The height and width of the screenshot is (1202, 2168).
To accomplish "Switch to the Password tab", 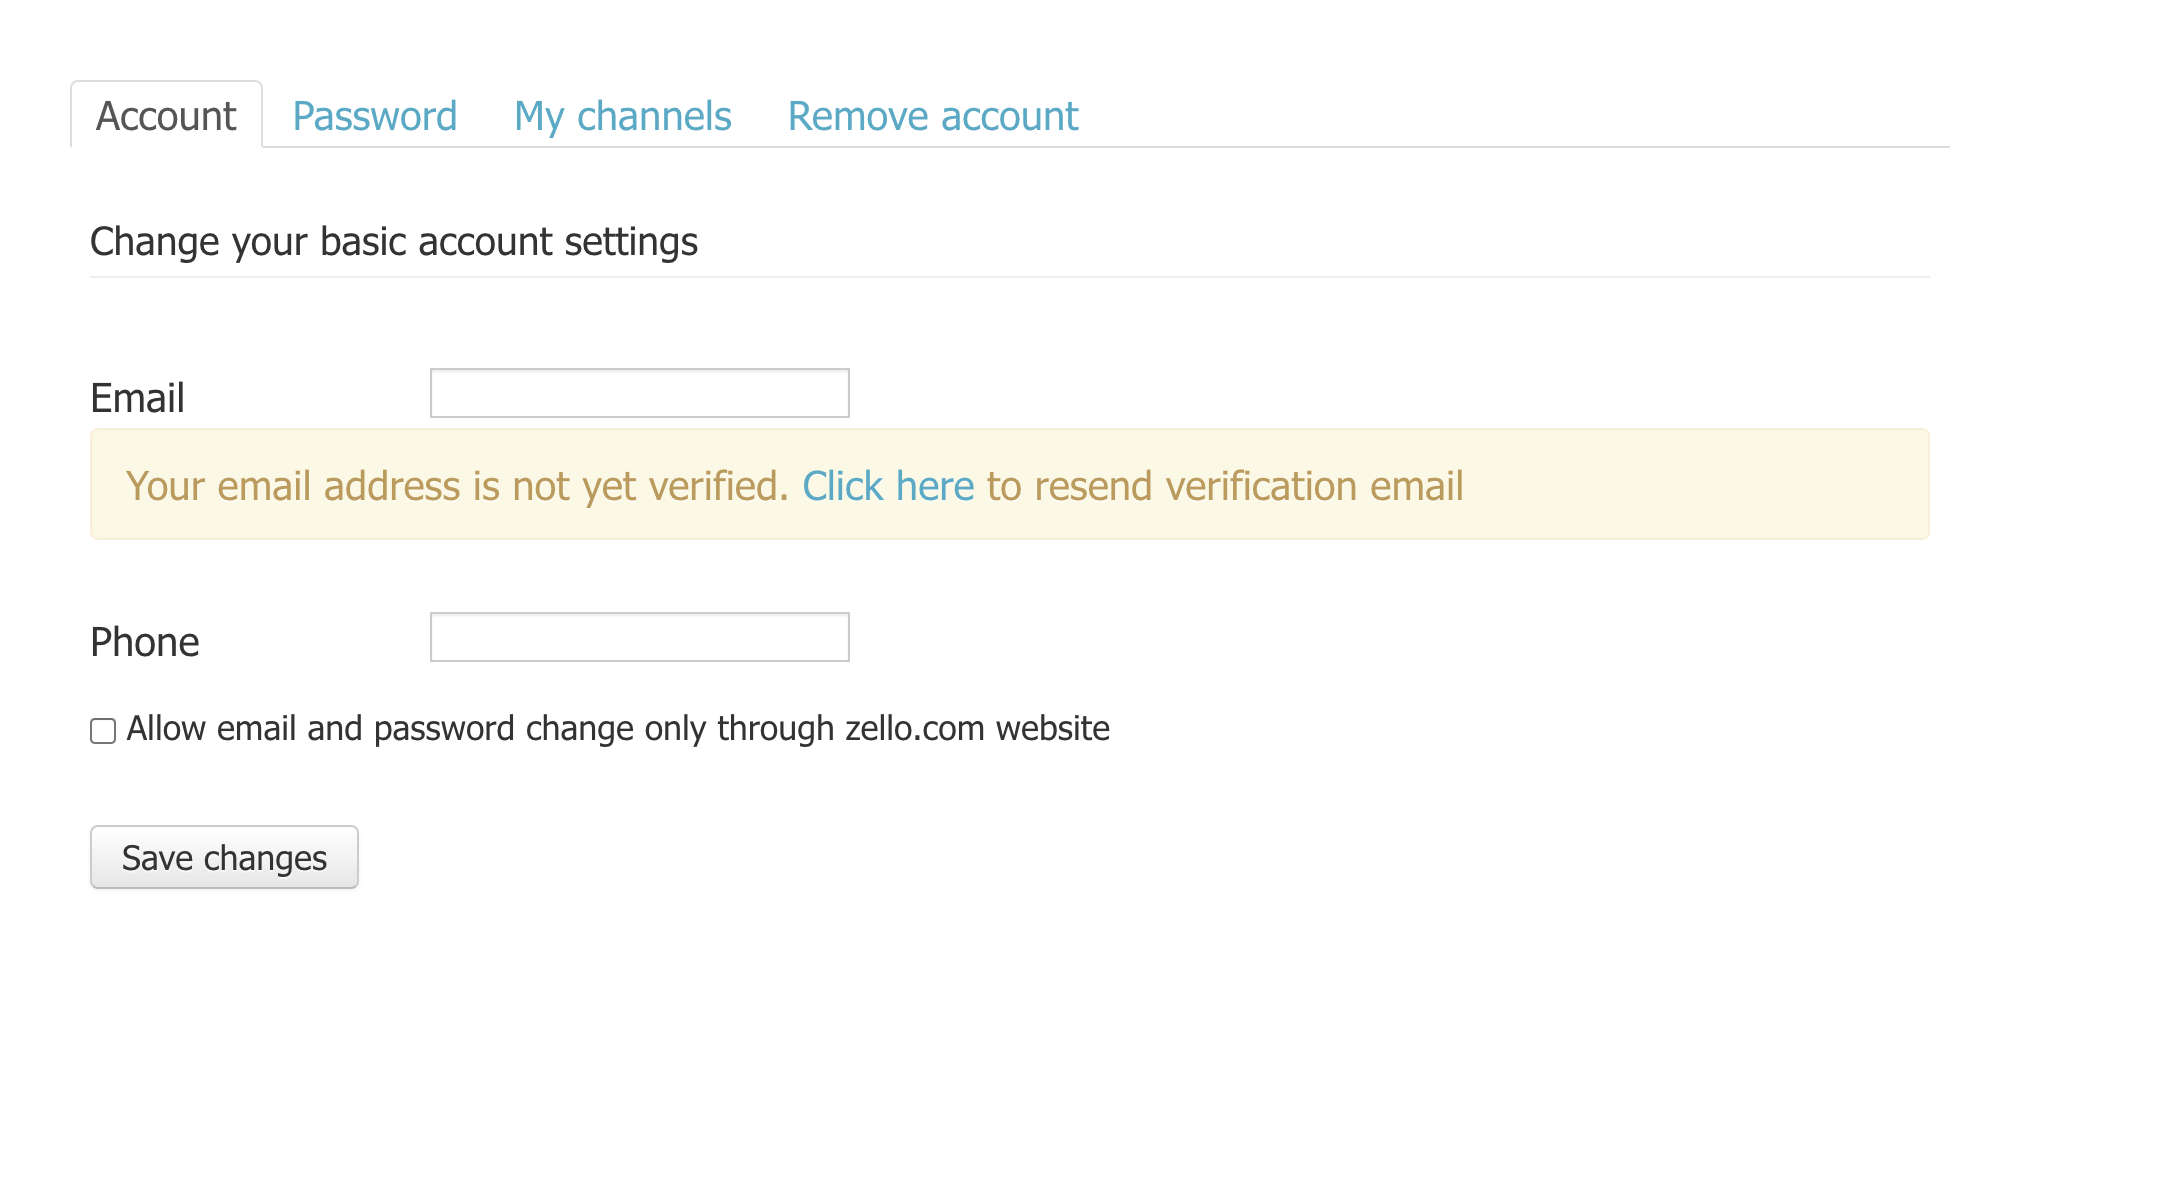I will 374,116.
